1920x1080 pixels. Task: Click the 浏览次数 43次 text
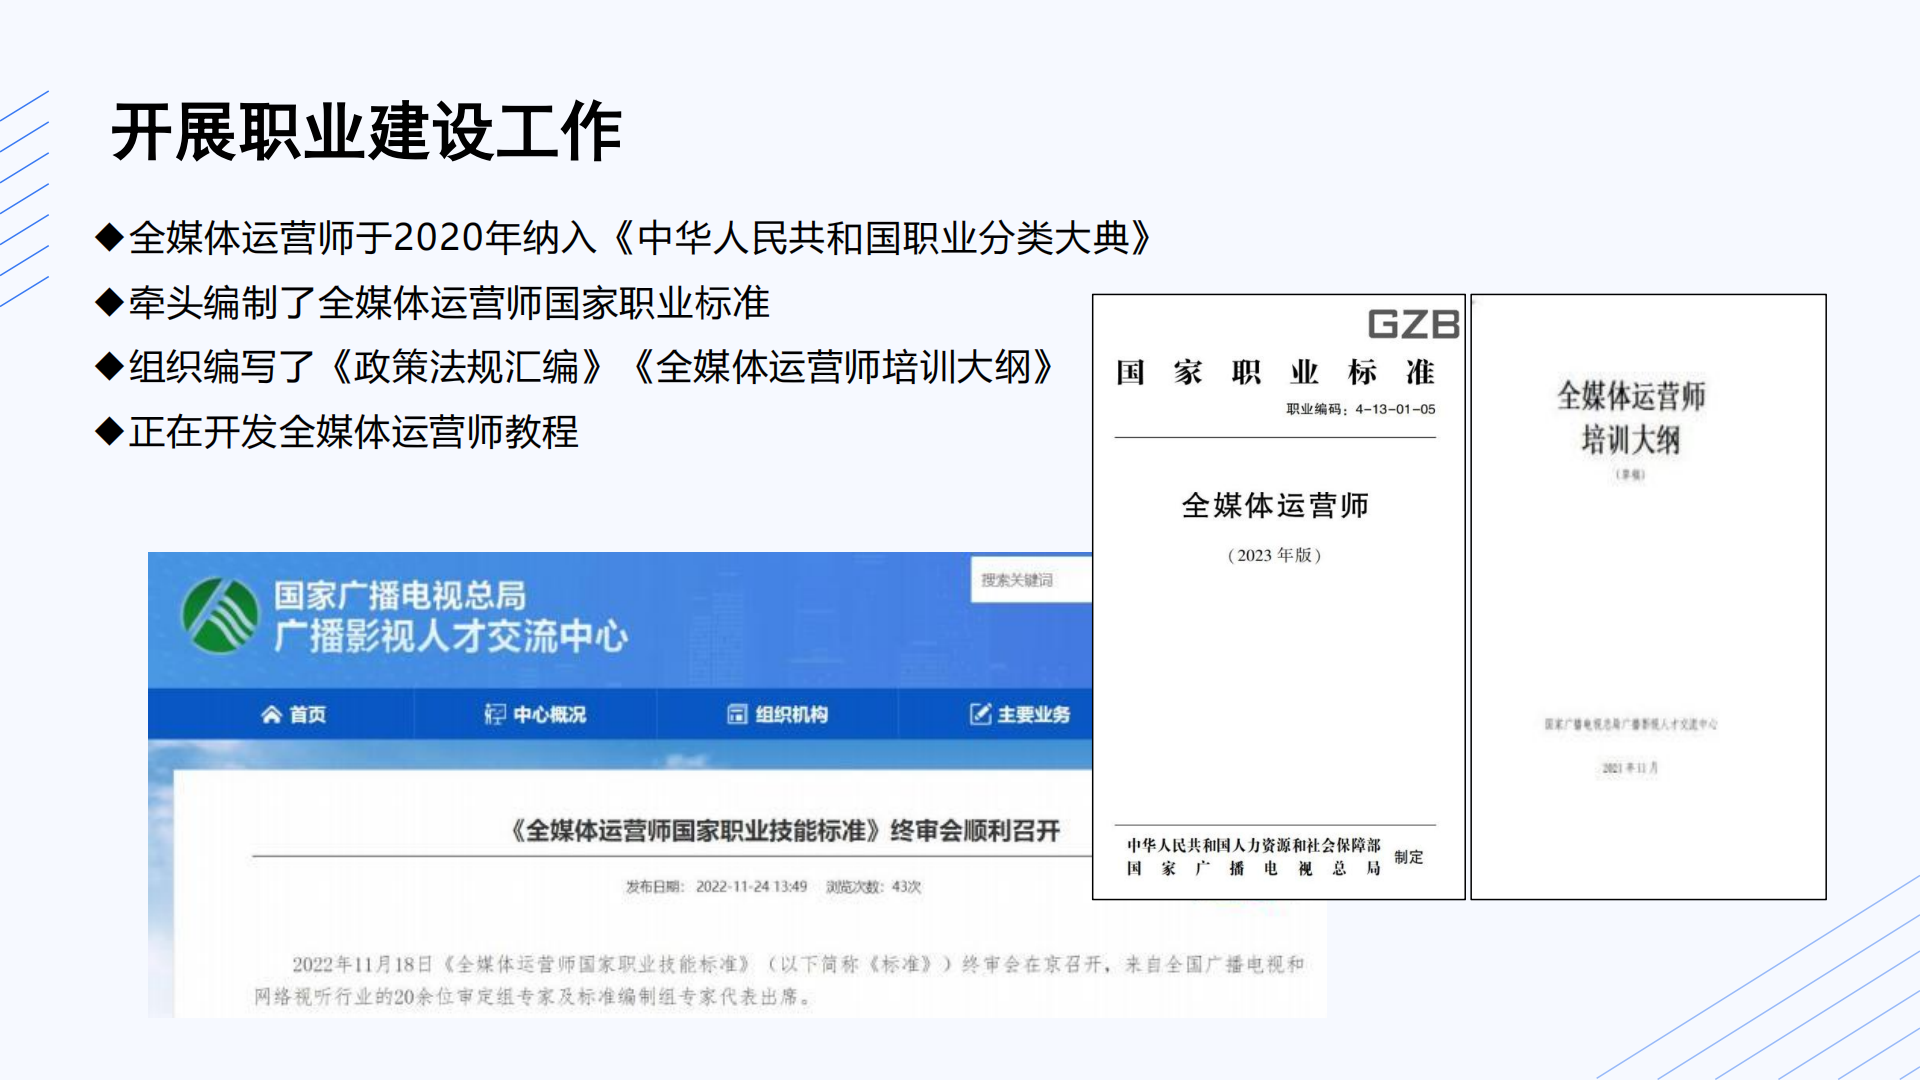(x=873, y=887)
